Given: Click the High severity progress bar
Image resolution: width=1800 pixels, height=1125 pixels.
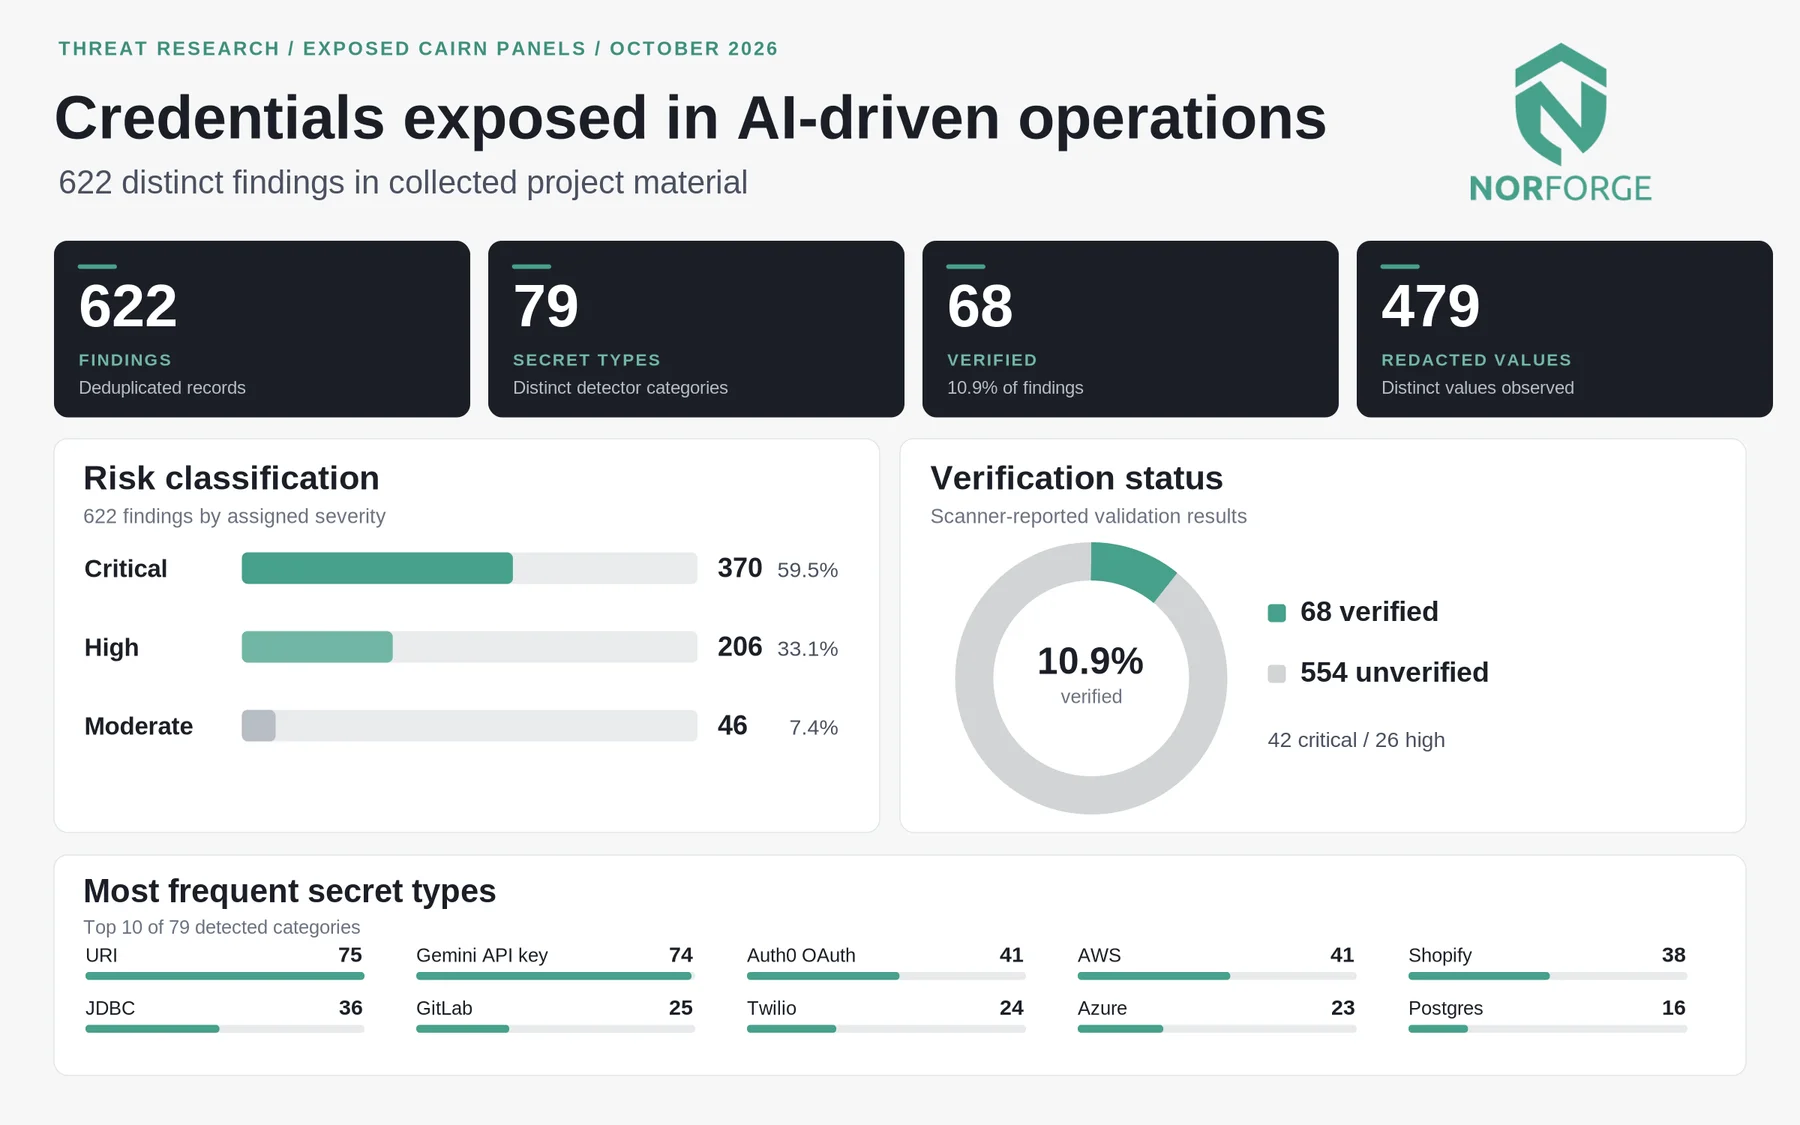Looking at the screenshot, I should [469, 647].
